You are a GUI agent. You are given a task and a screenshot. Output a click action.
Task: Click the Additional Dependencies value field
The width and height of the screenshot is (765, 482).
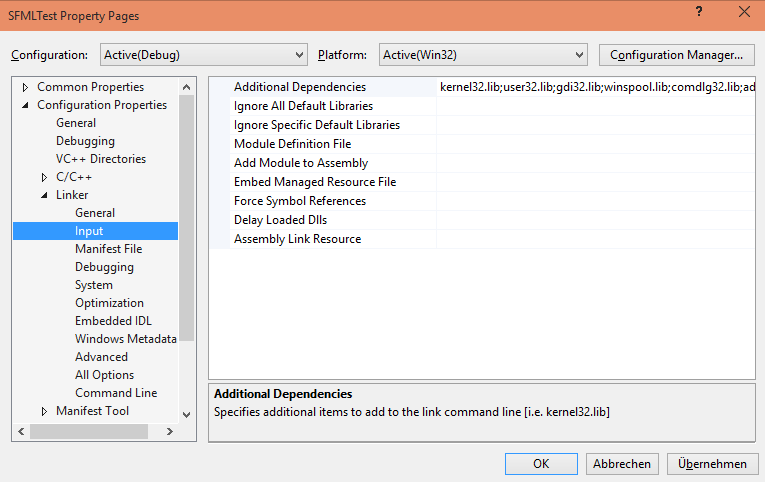coord(595,87)
